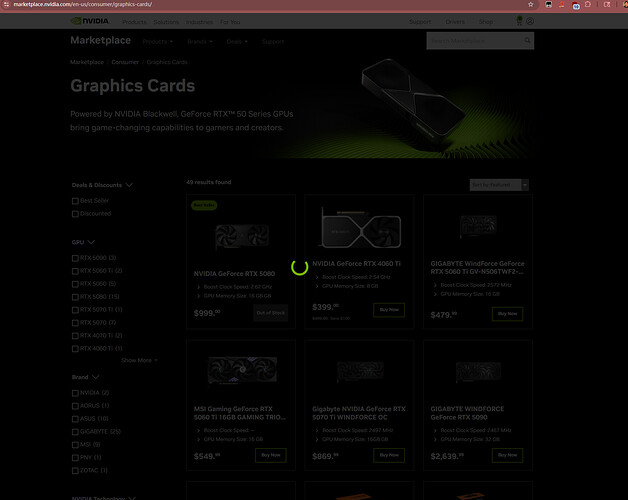628x500 pixels.
Task: Open the browser profile avatar
Action: 625,4
